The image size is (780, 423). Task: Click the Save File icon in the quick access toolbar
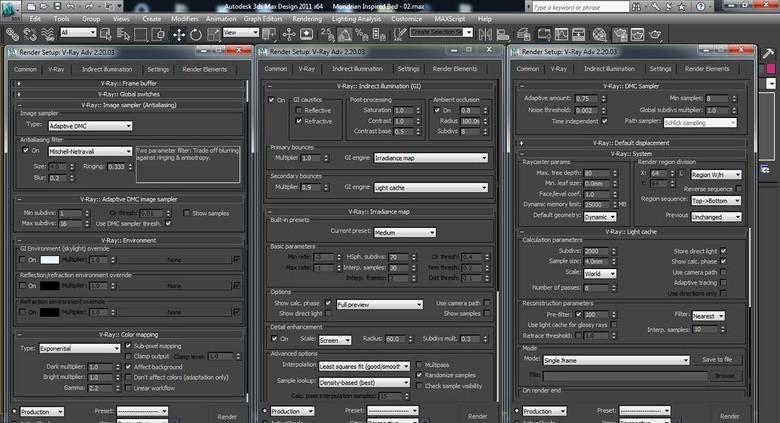coord(57,6)
